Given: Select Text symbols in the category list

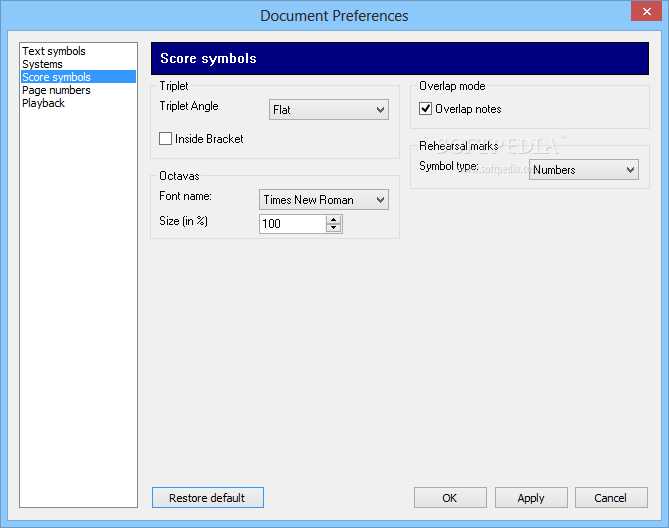Looking at the screenshot, I should click(54, 51).
